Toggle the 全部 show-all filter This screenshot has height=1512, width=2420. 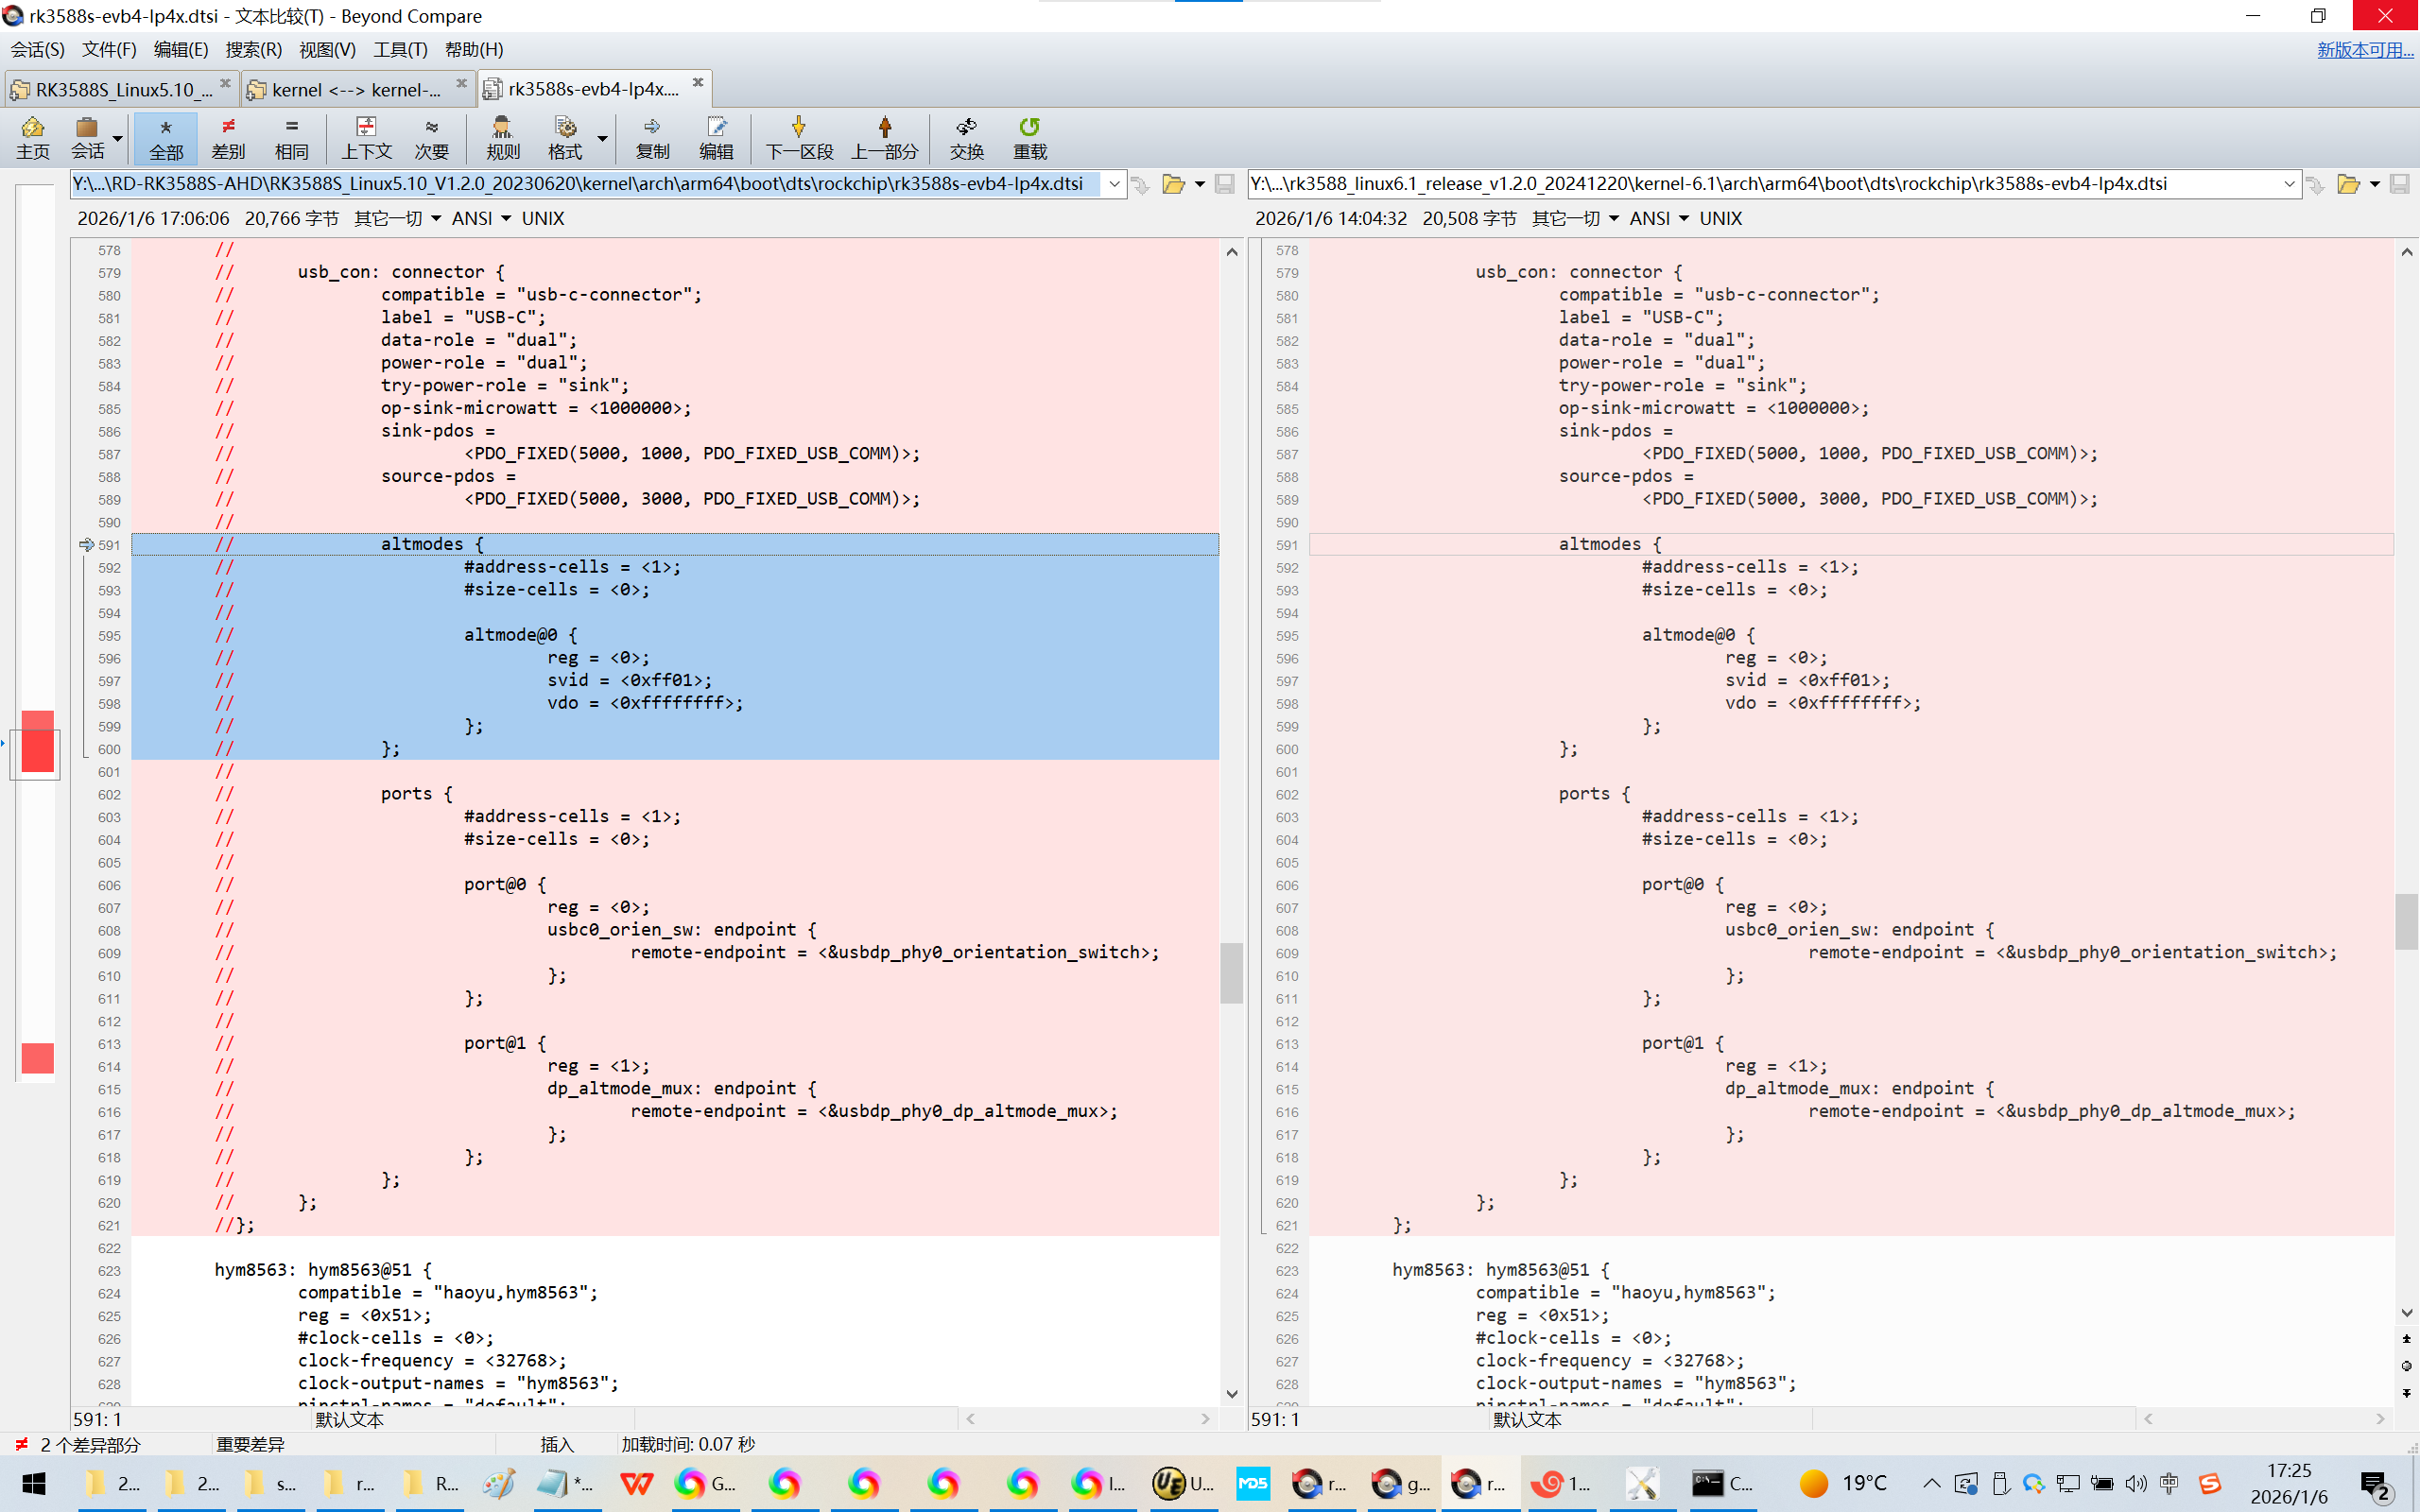tap(166, 138)
